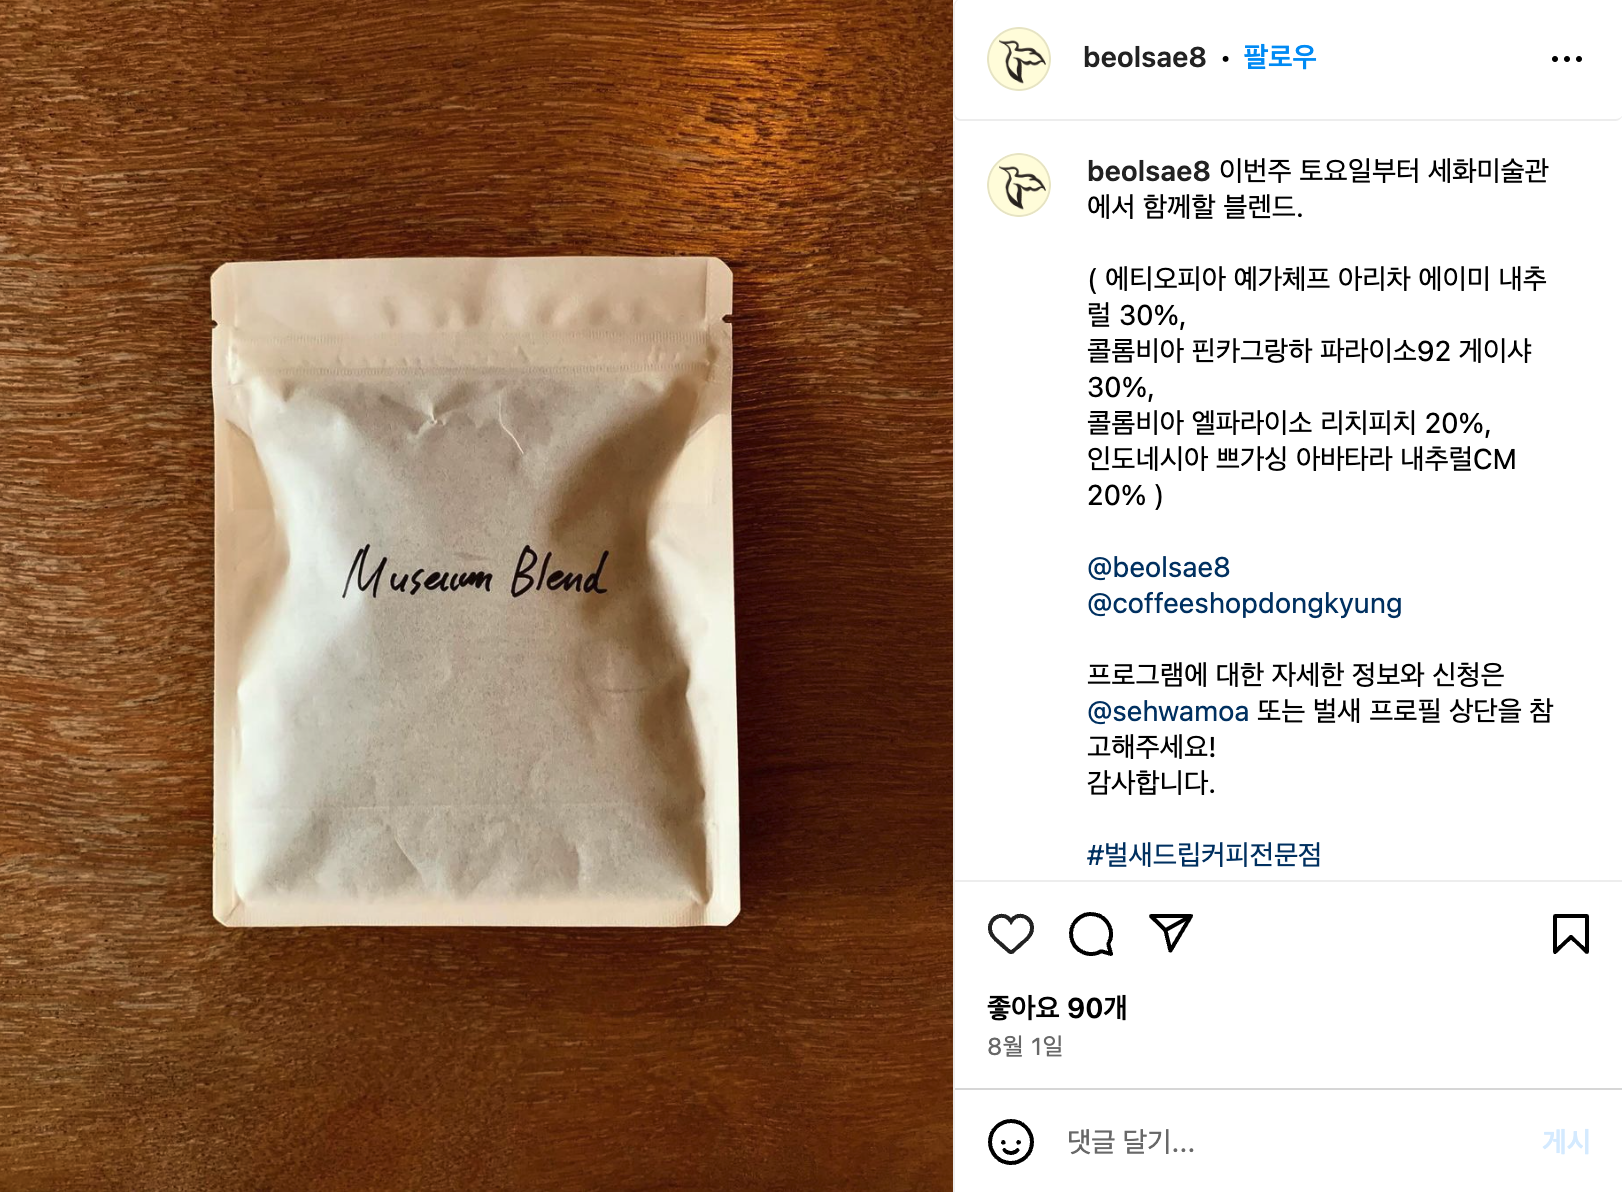
Task: Open beolsae8 profile picture in header
Action: click(1018, 59)
